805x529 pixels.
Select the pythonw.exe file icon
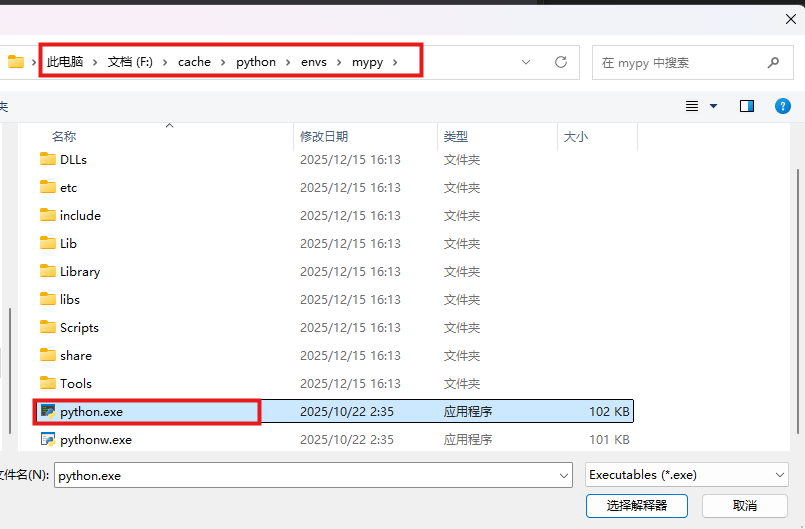[47, 439]
